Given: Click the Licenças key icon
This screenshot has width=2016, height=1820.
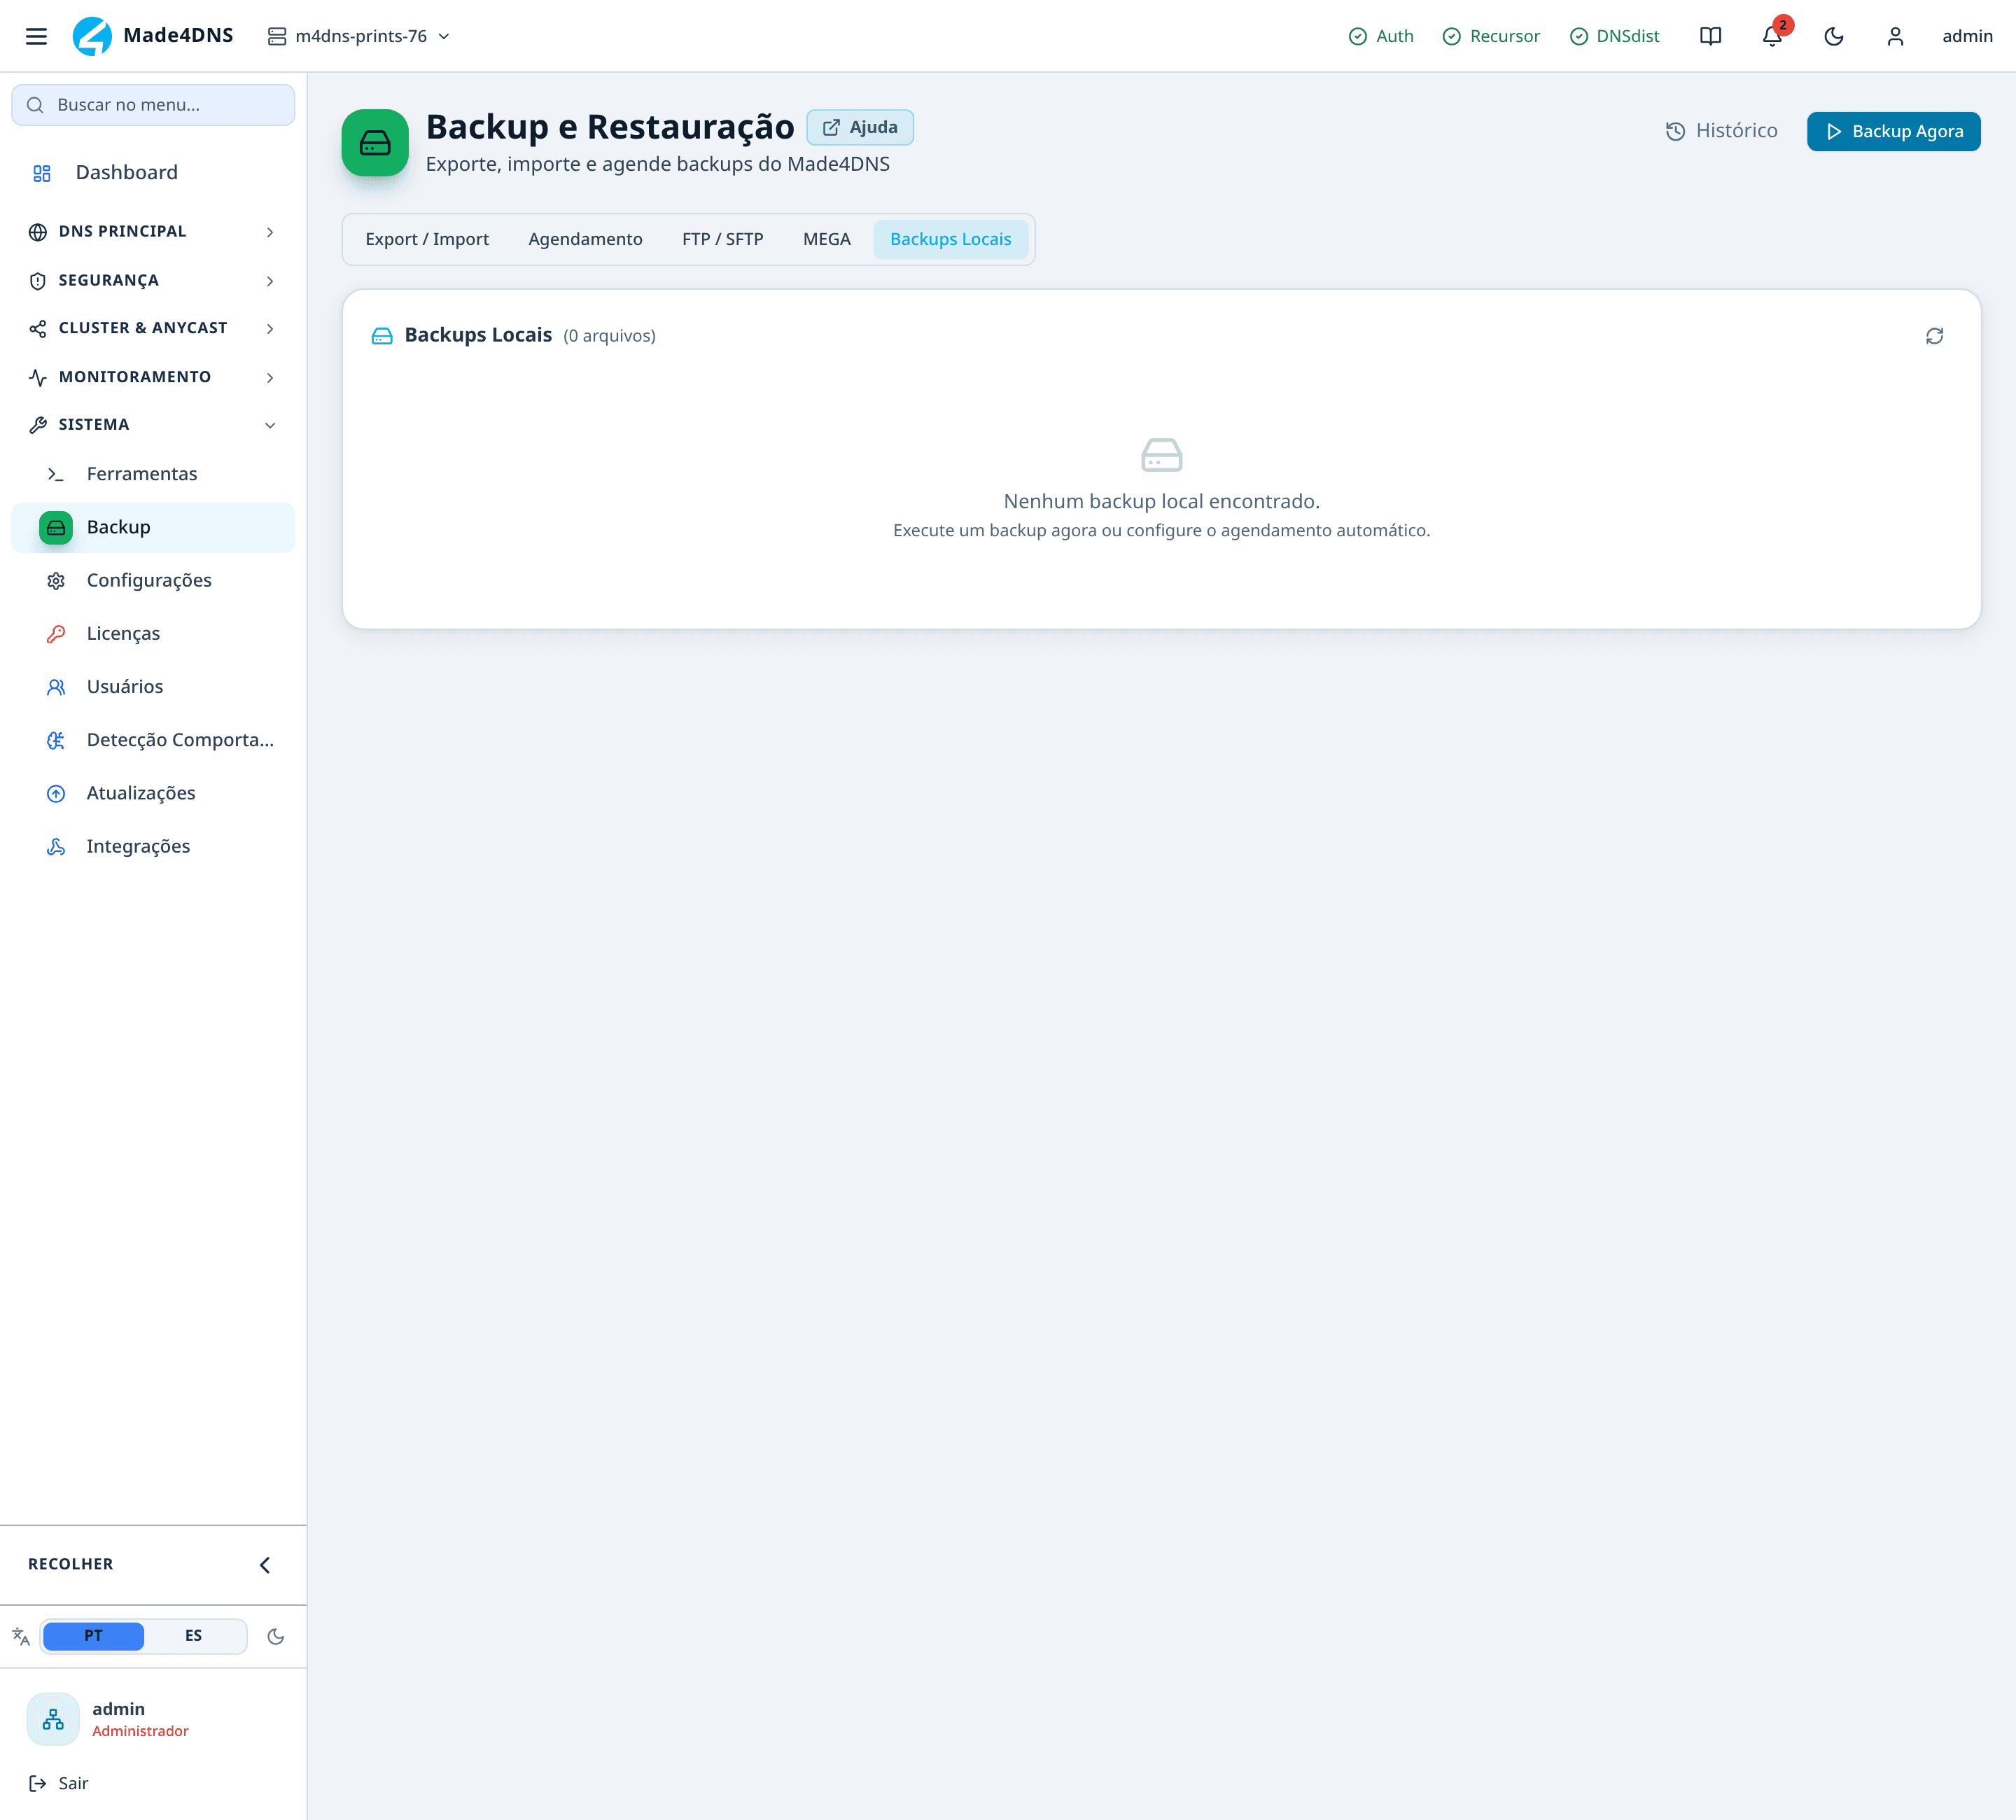Looking at the screenshot, I should (56, 634).
